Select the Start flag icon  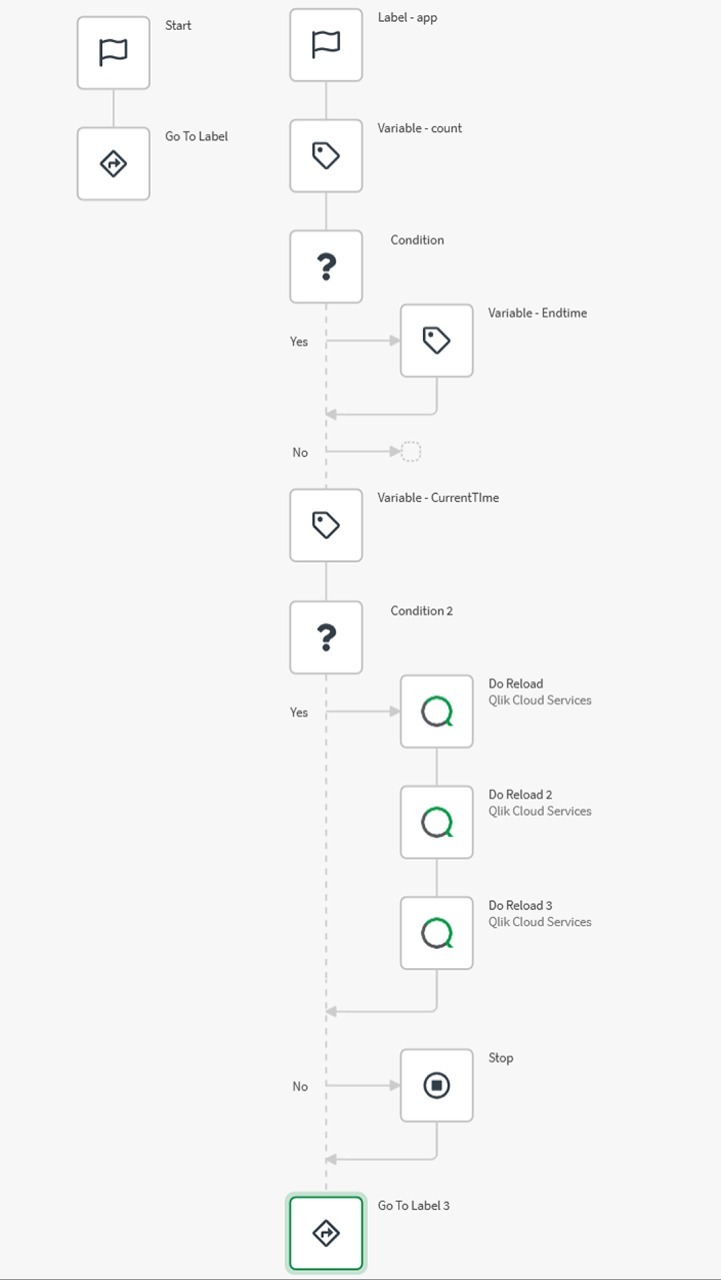pos(113,51)
